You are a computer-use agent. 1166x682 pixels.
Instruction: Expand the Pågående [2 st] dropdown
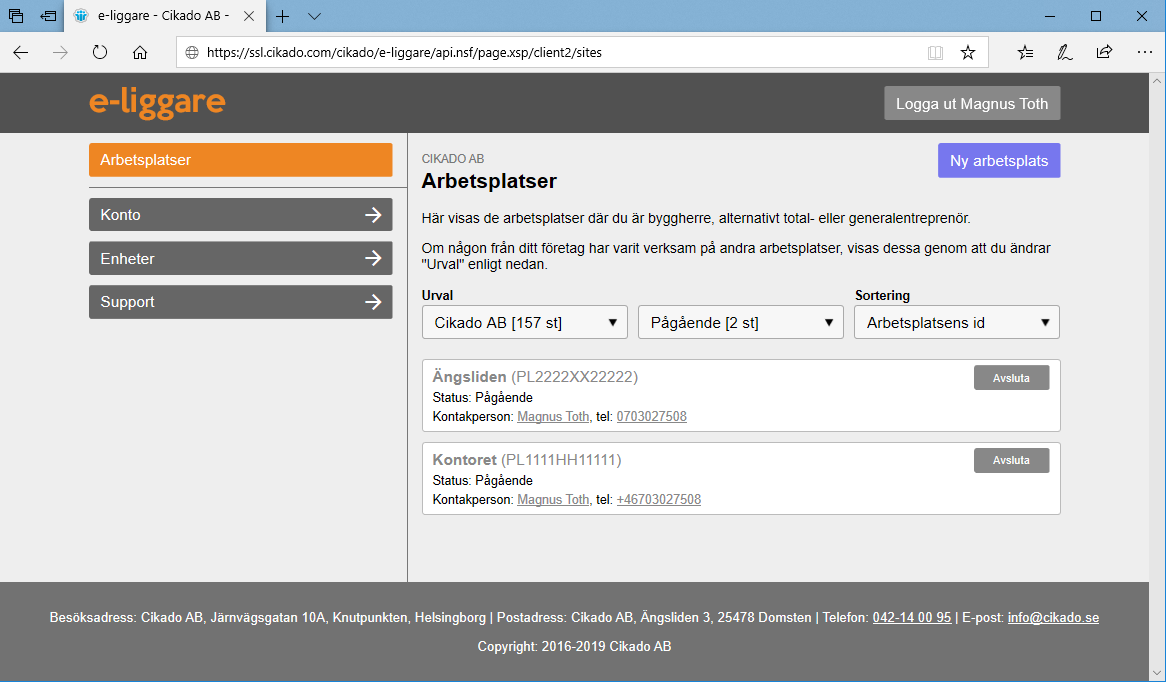pos(741,323)
